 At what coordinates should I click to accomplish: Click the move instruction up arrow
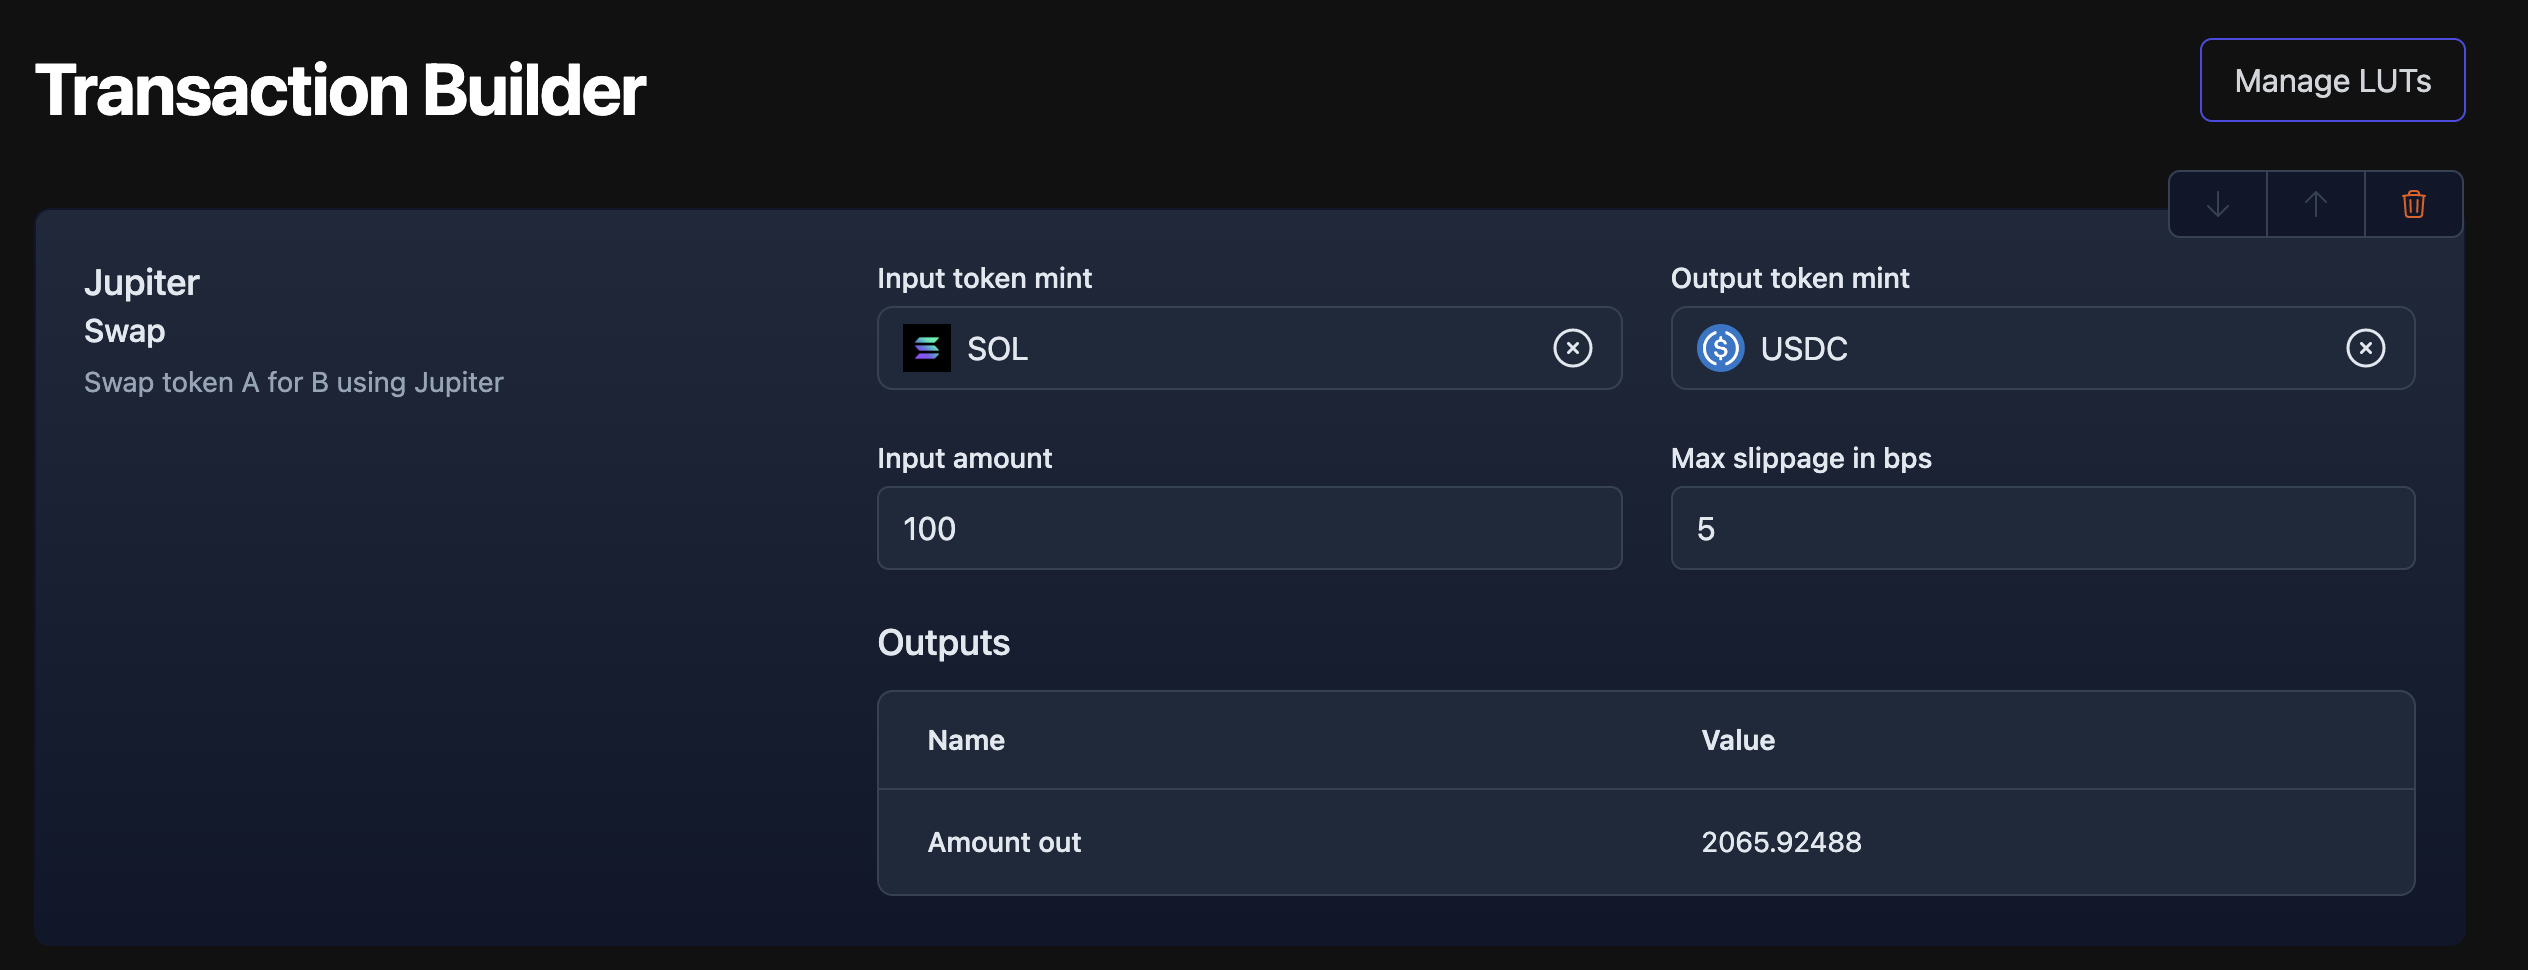coord(2315,204)
